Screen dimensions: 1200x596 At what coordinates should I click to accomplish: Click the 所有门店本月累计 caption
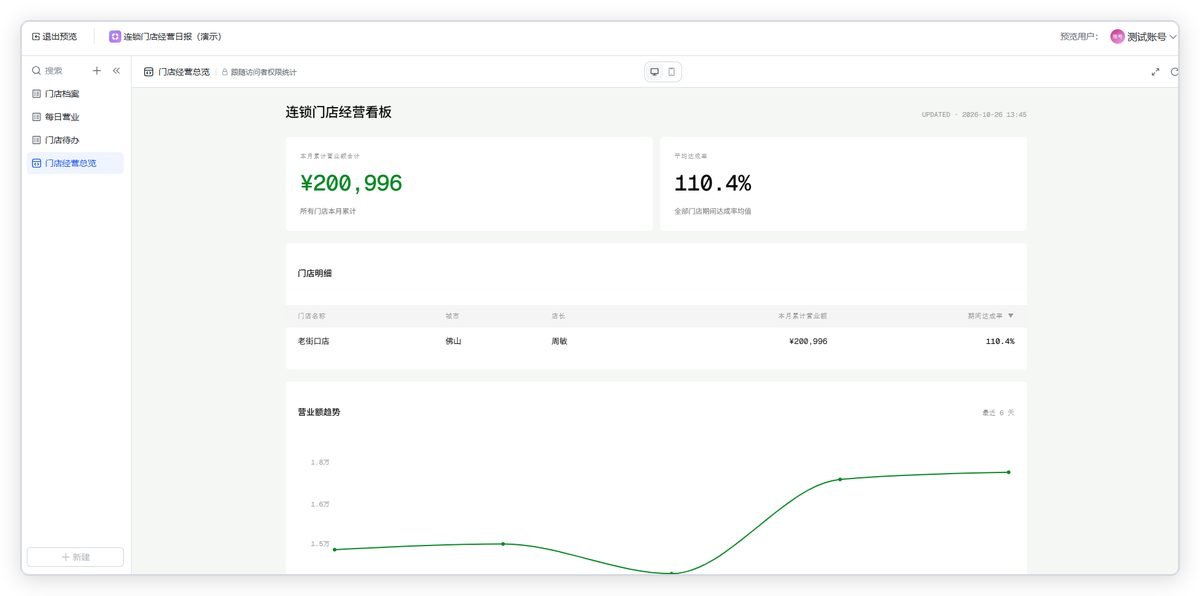tap(328, 211)
